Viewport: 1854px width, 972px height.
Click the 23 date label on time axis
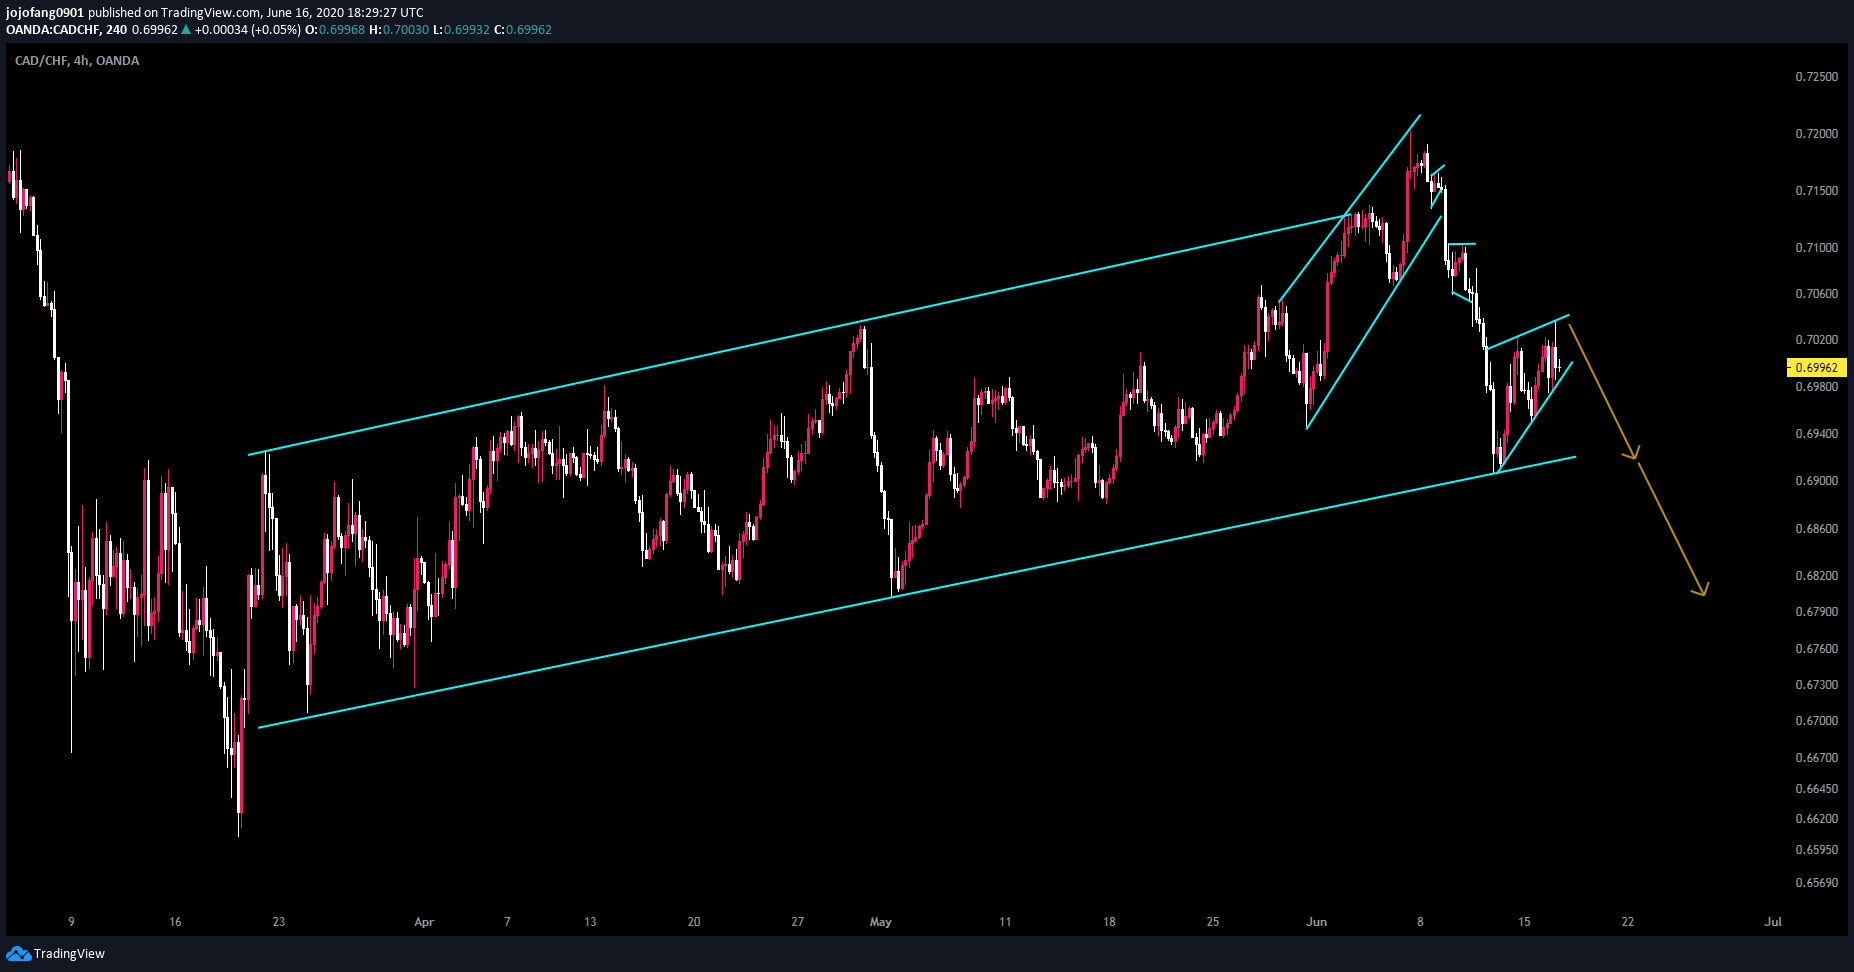(x=279, y=922)
